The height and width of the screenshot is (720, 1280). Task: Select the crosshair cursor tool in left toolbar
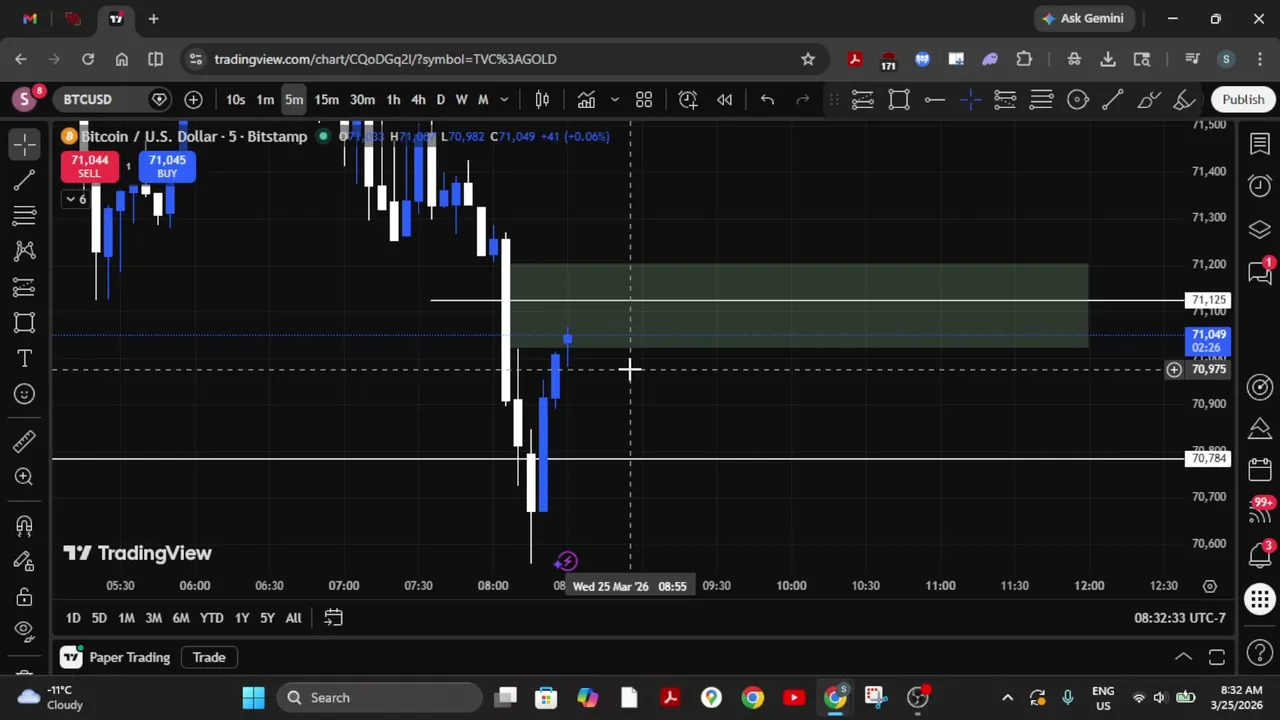25,145
